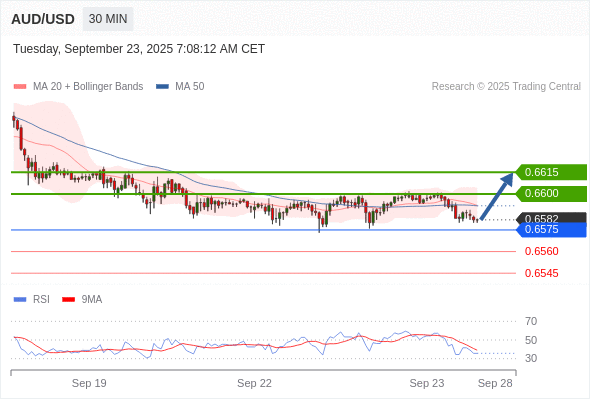Click the 9MA legend label
Viewport: 590px width, 400px height.
tap(92, 300)
